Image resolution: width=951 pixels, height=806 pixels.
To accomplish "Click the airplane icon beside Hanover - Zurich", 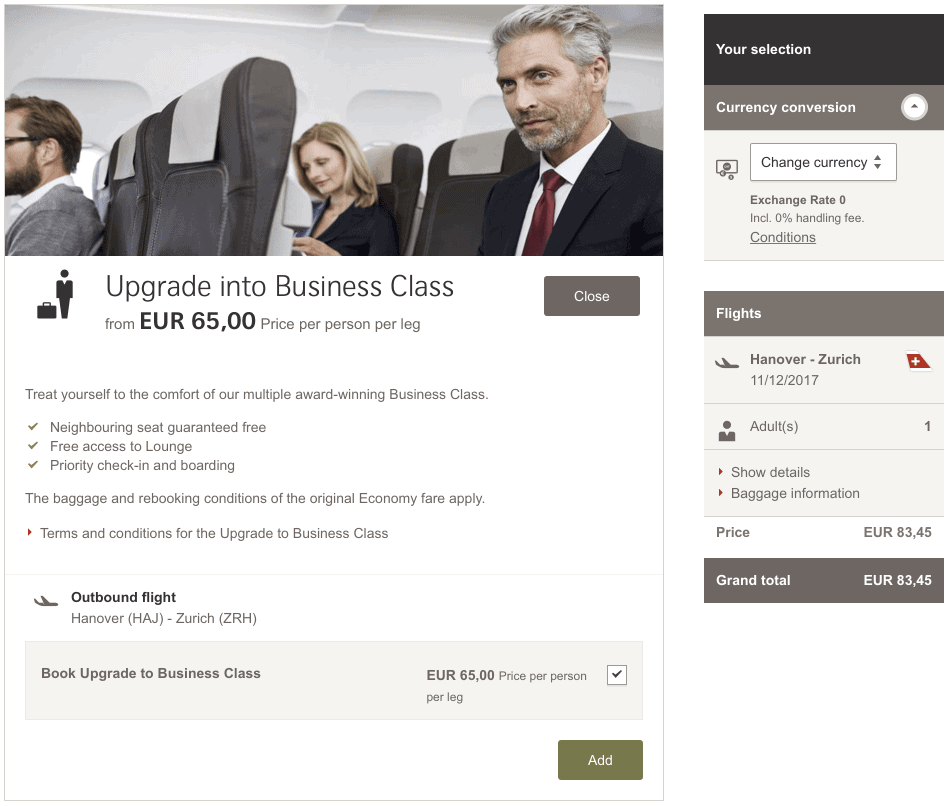I will 727,363.
